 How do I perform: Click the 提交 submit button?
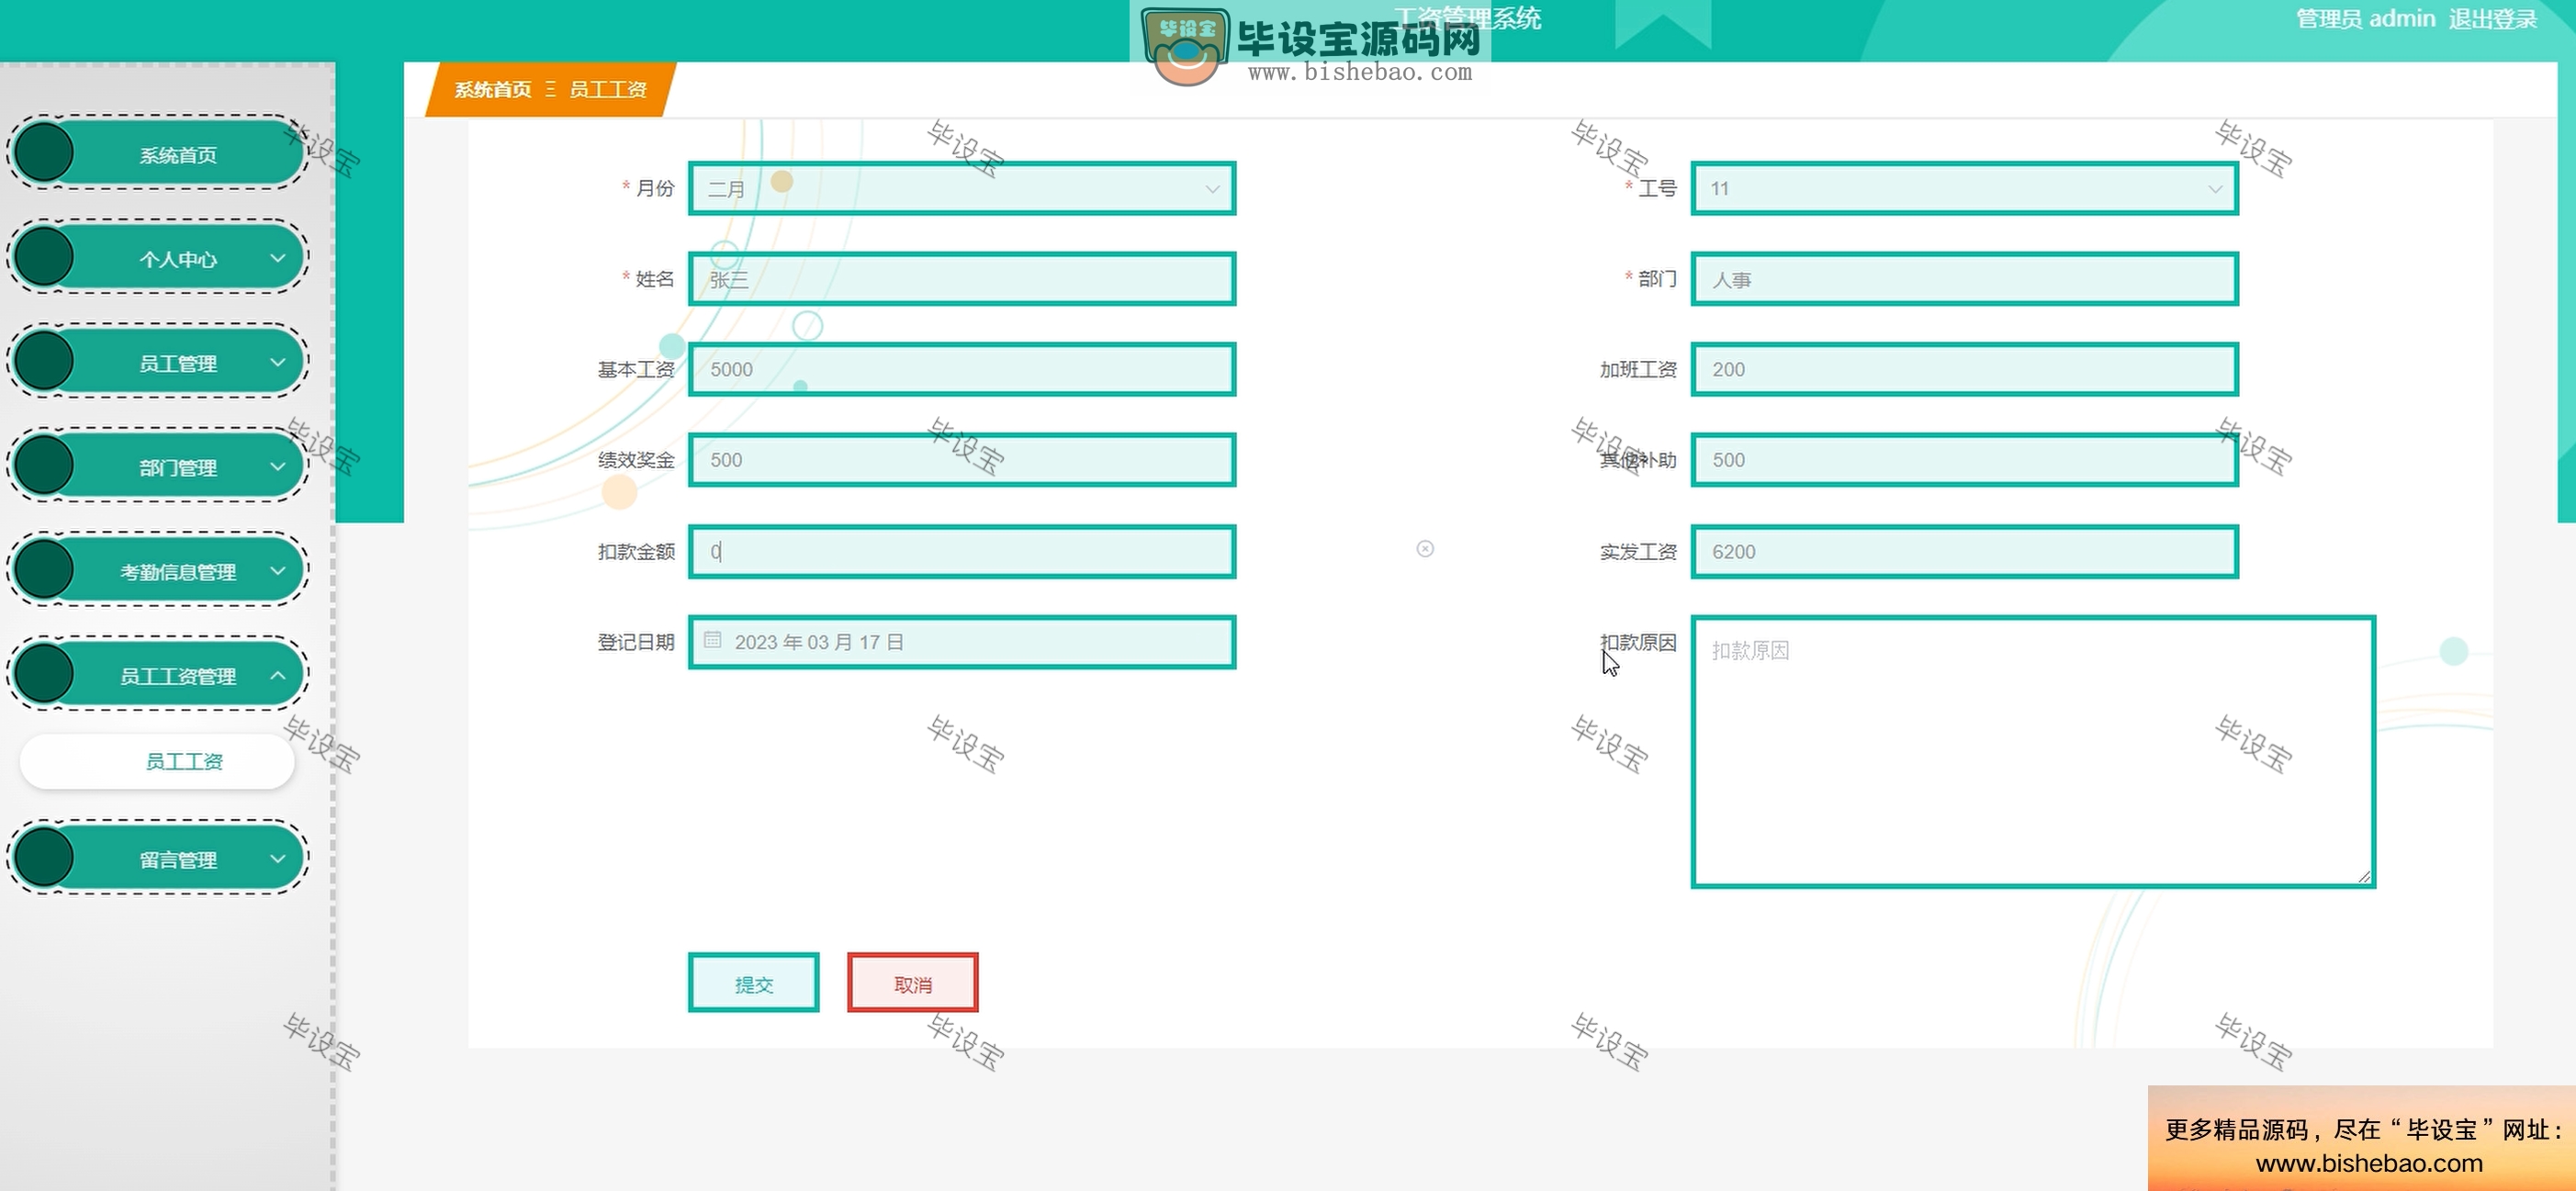click(754, 983)
